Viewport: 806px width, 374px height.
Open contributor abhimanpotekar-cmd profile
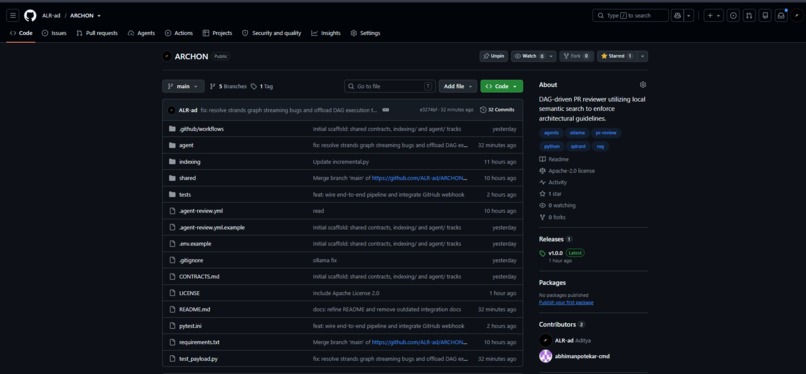[x=582, y=356]
